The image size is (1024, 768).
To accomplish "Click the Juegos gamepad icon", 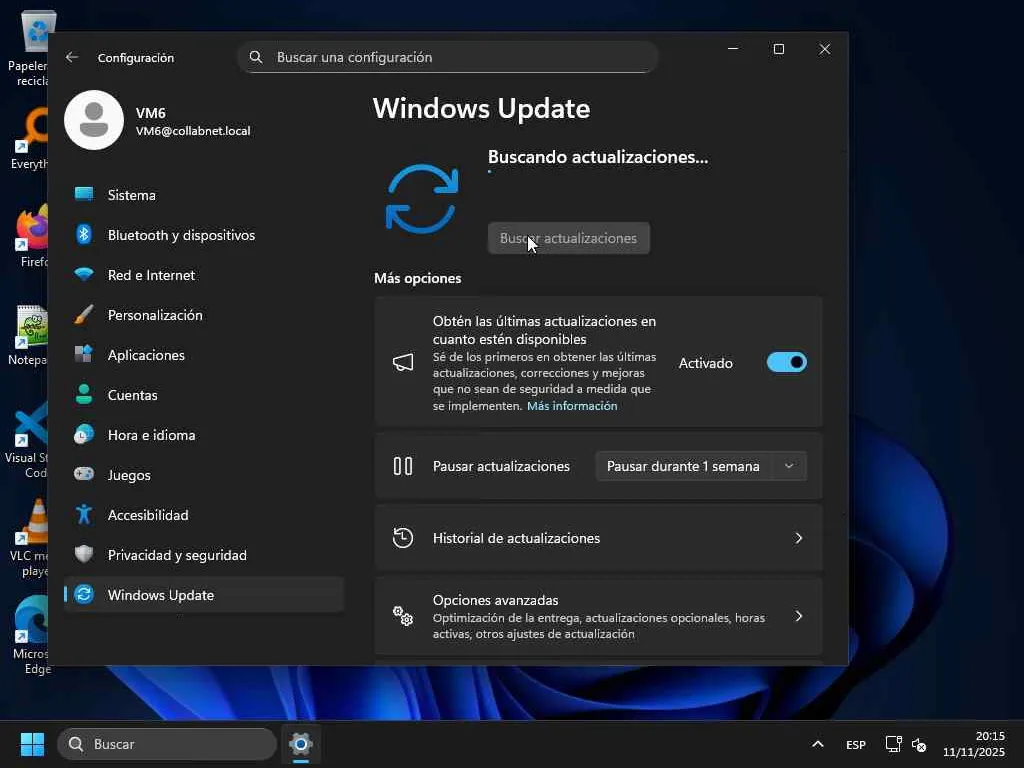I will coord(84,474).
